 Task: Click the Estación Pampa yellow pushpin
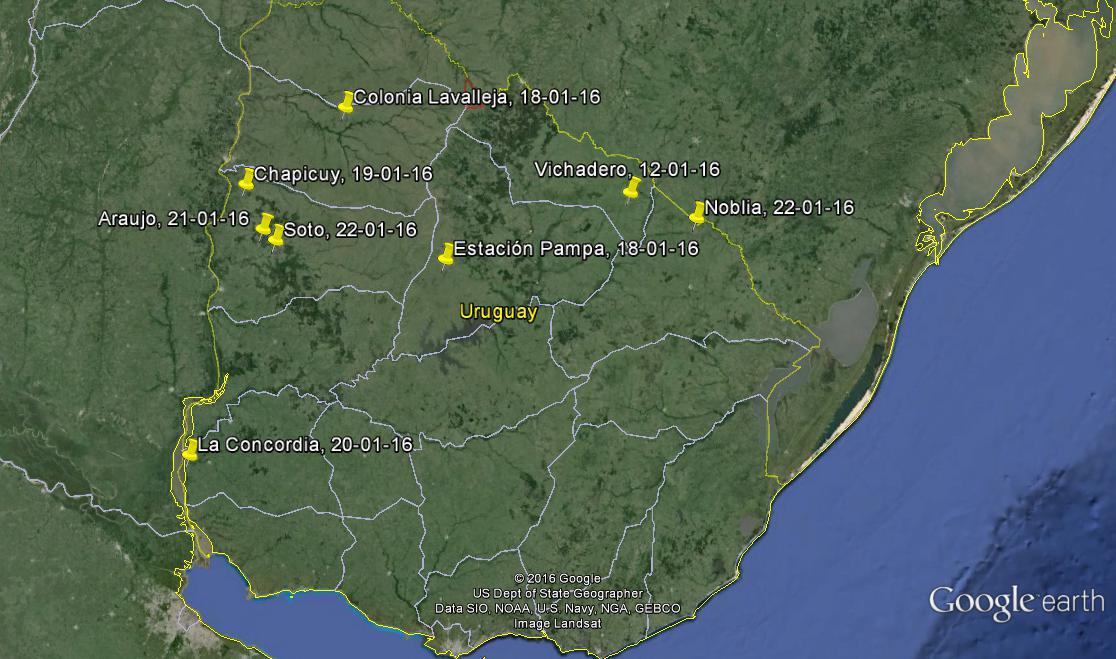[446, 252]
